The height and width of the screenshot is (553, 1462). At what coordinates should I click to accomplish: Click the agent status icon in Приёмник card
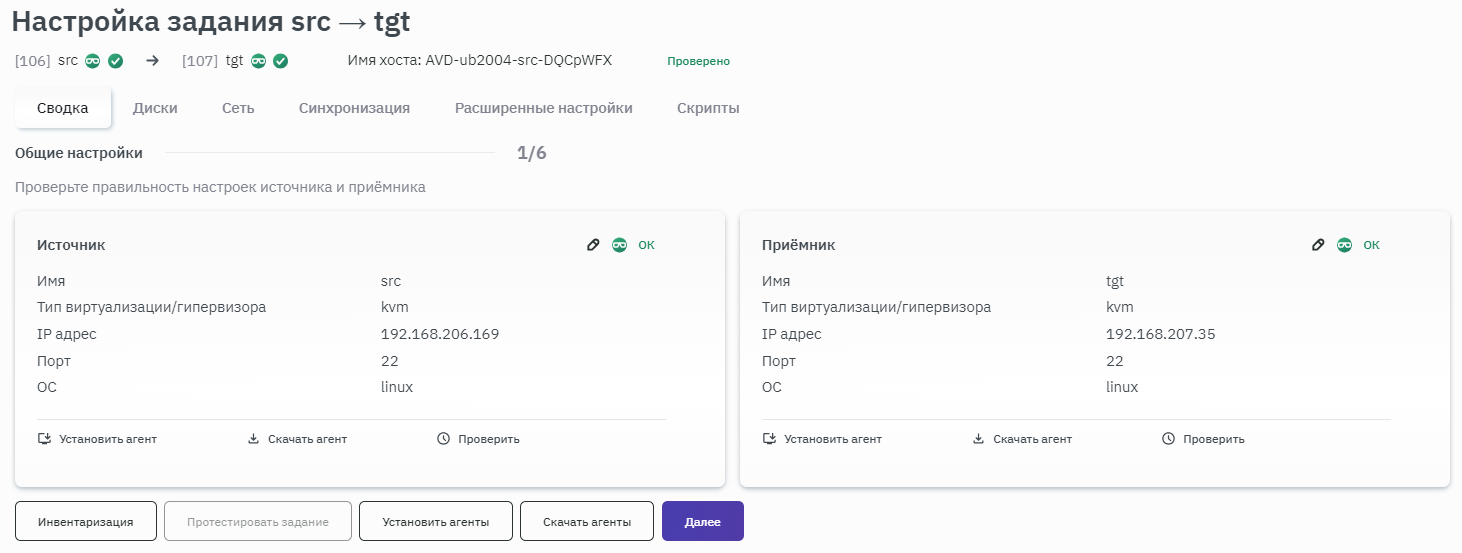[x=1345, y=245]
